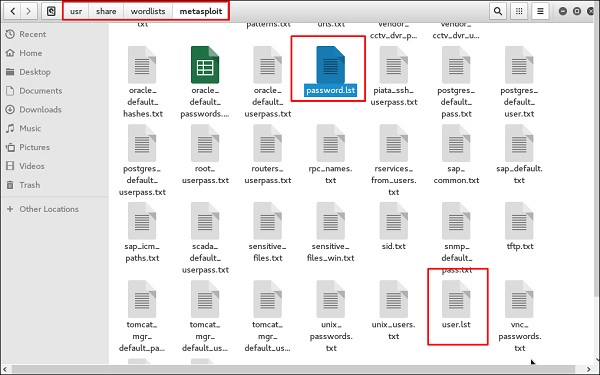Select oracle_default_userpass.txt file icon
Viewport: 600px width, 375px height.
click(x=267, y=65)
